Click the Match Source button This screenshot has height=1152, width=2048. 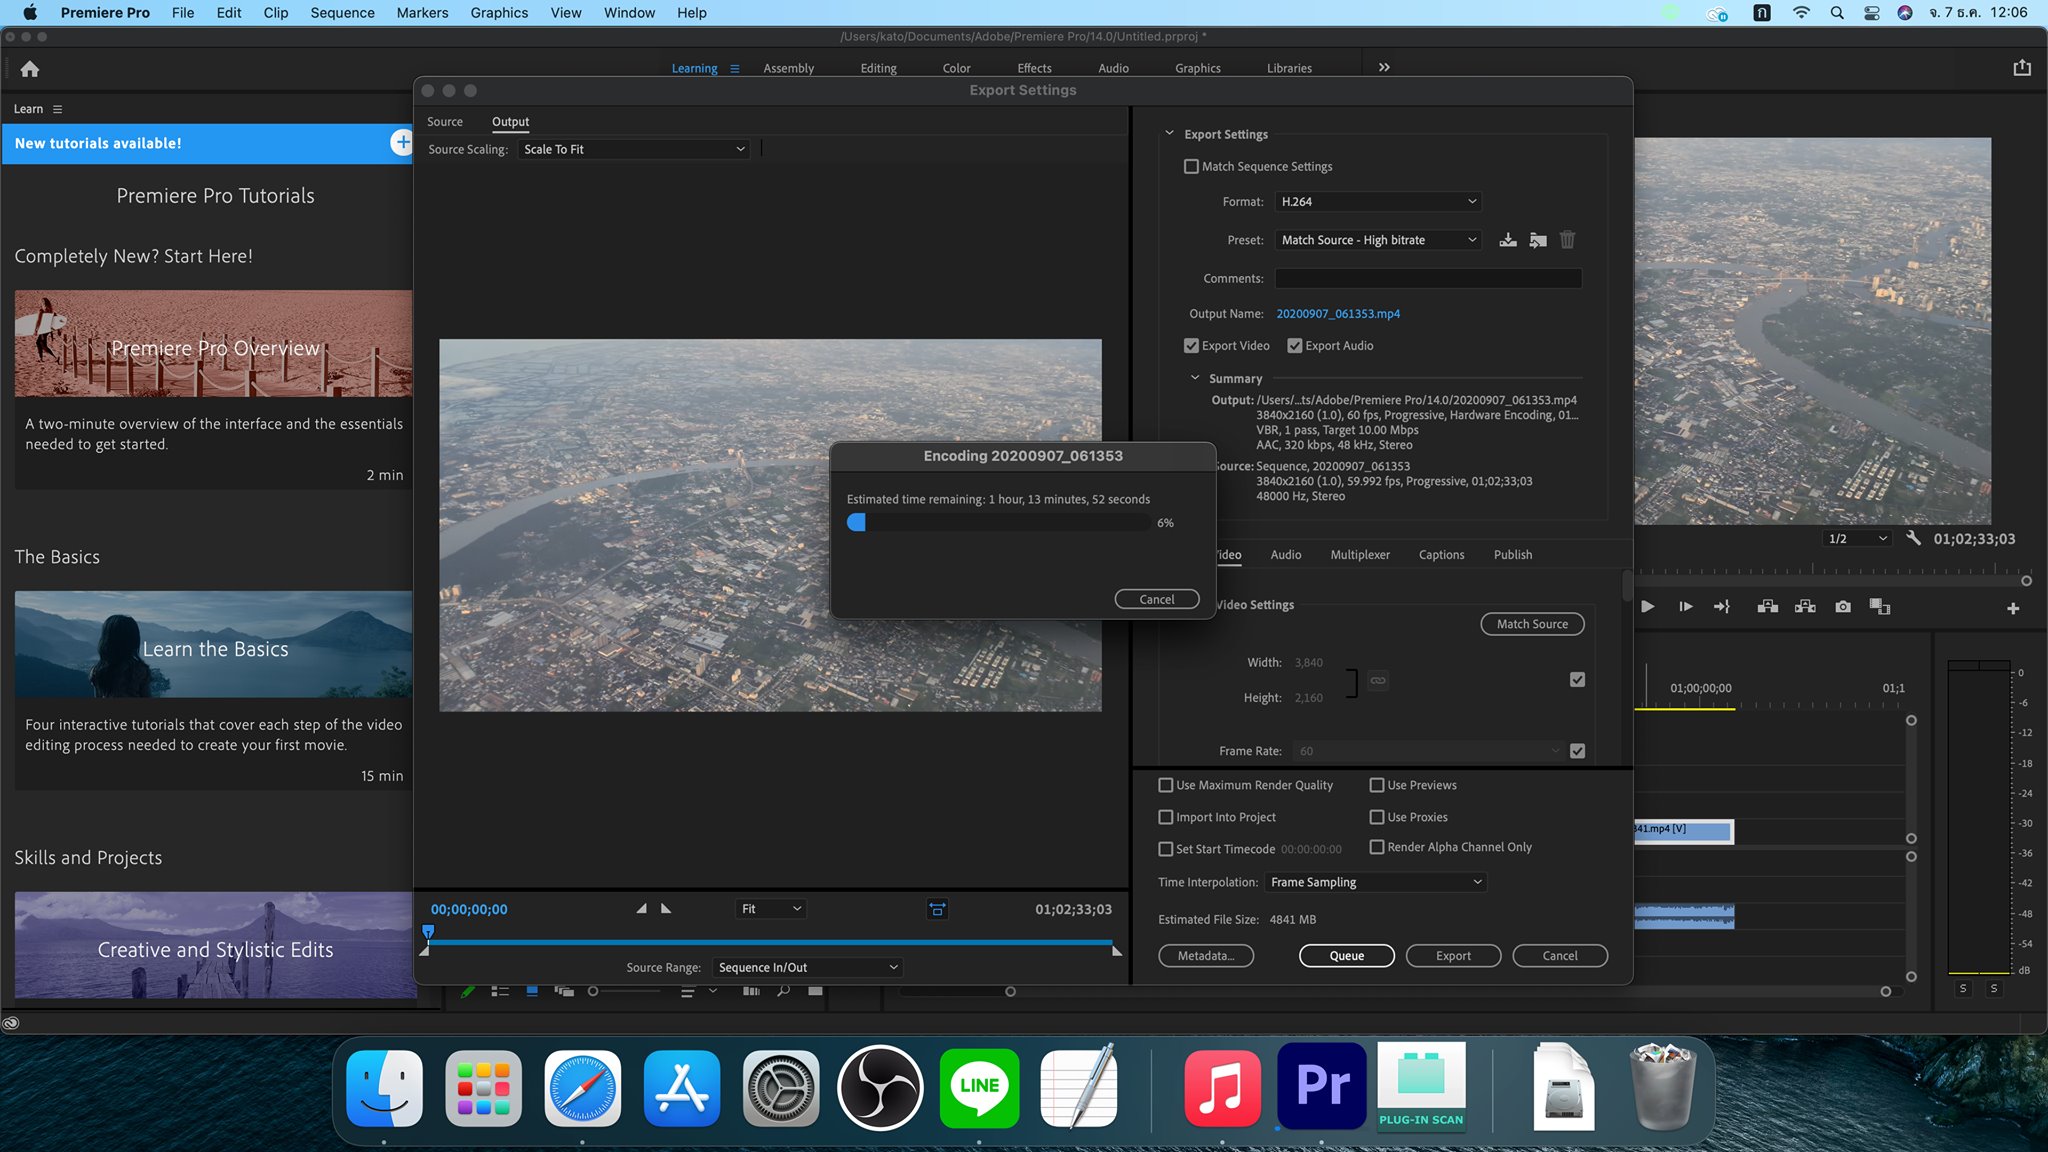click(1532, 624)
